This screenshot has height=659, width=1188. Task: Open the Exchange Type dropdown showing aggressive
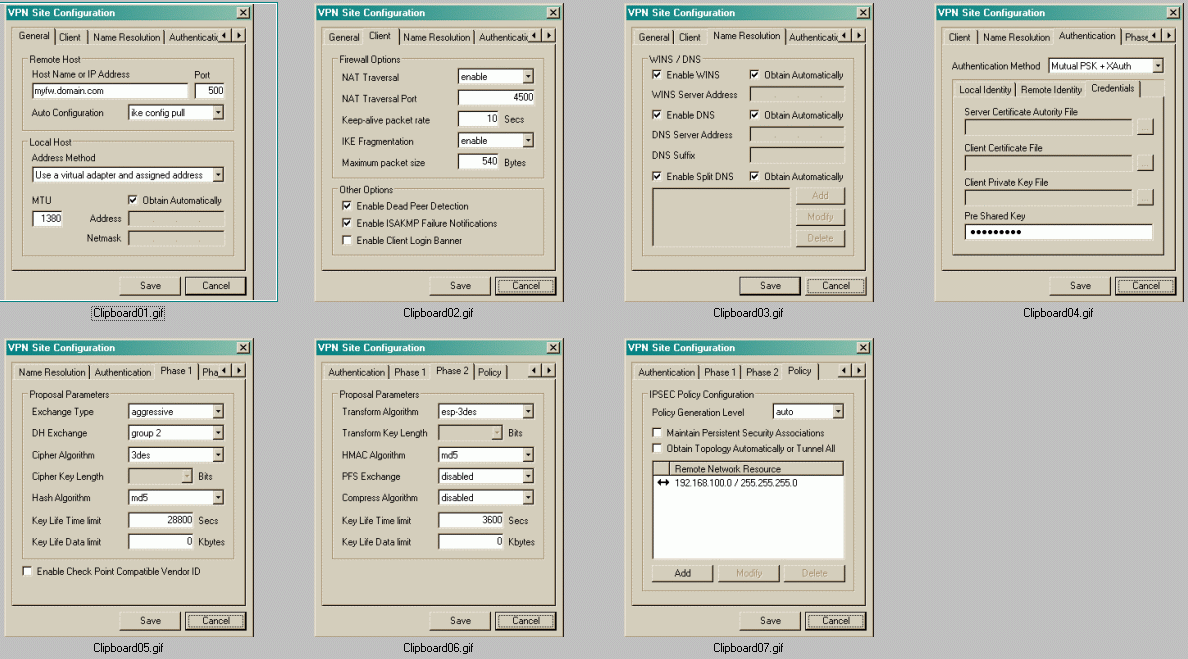218,411
